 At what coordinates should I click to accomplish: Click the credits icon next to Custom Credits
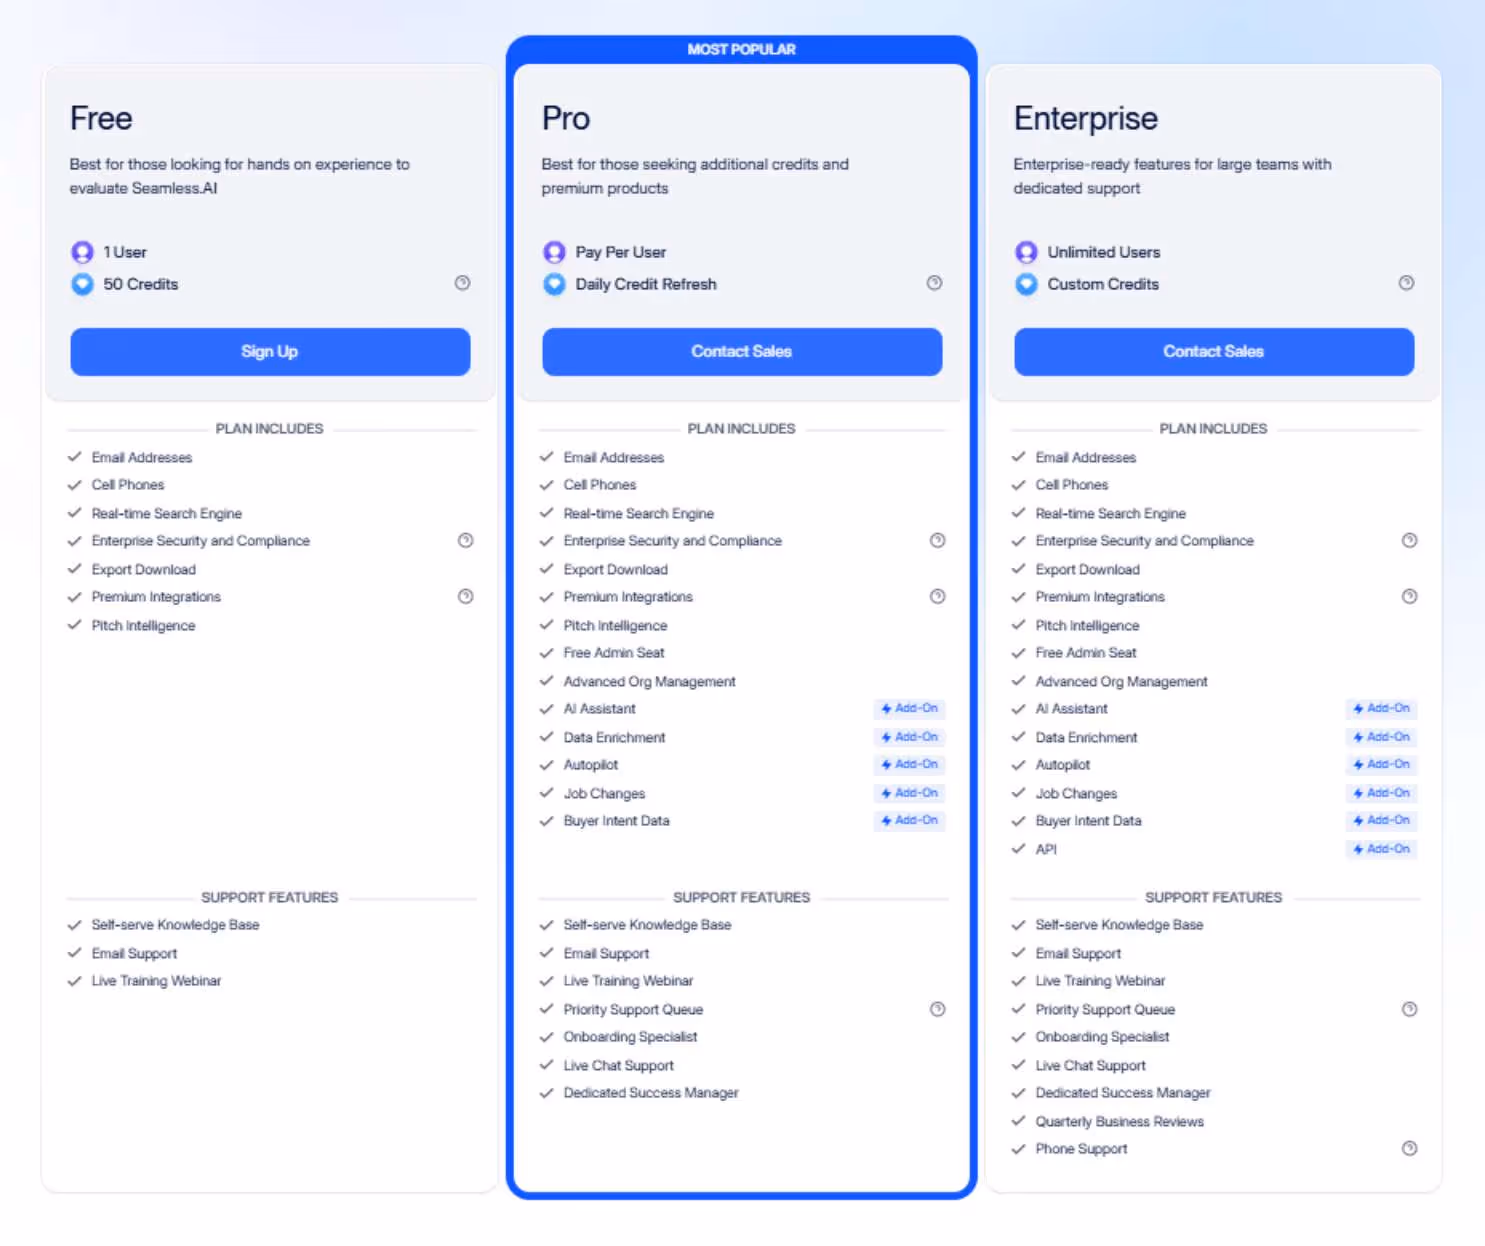coord(1026,284)
